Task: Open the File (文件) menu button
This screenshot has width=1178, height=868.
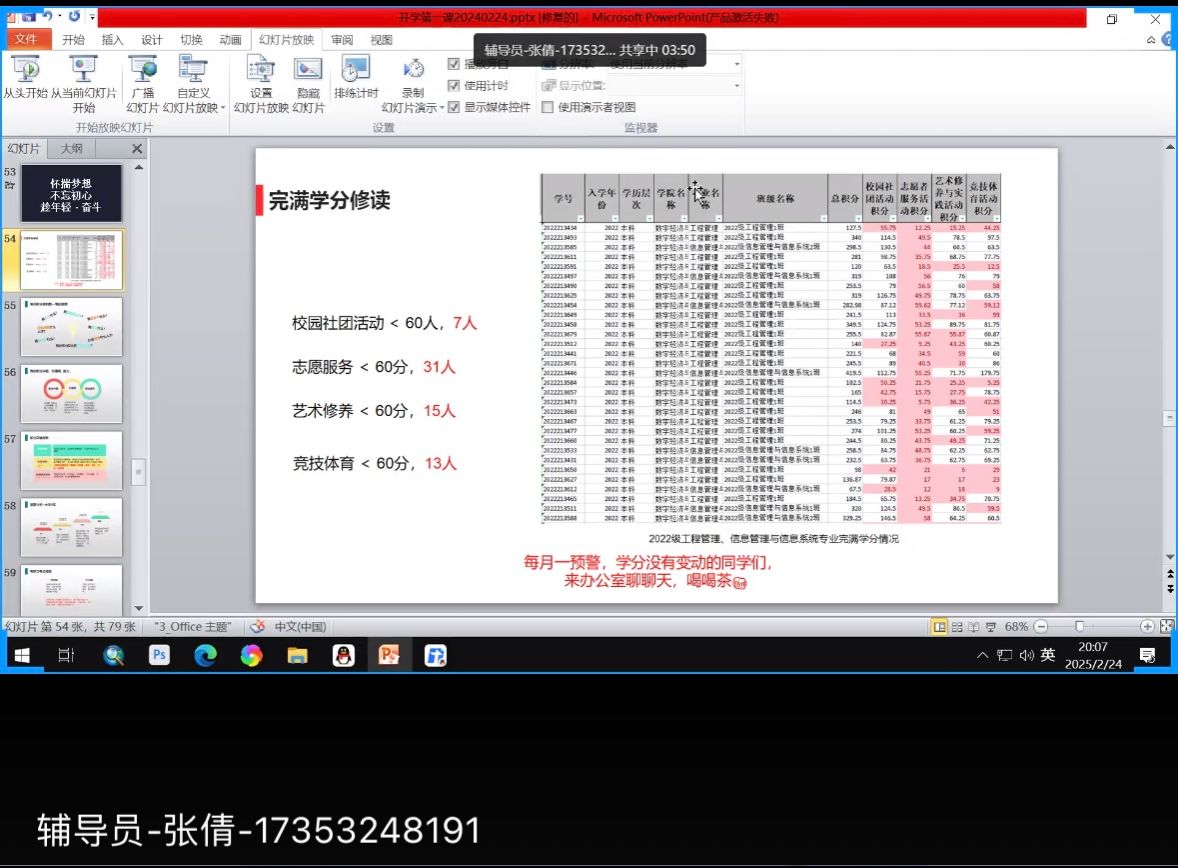Action: click(26, 40)
